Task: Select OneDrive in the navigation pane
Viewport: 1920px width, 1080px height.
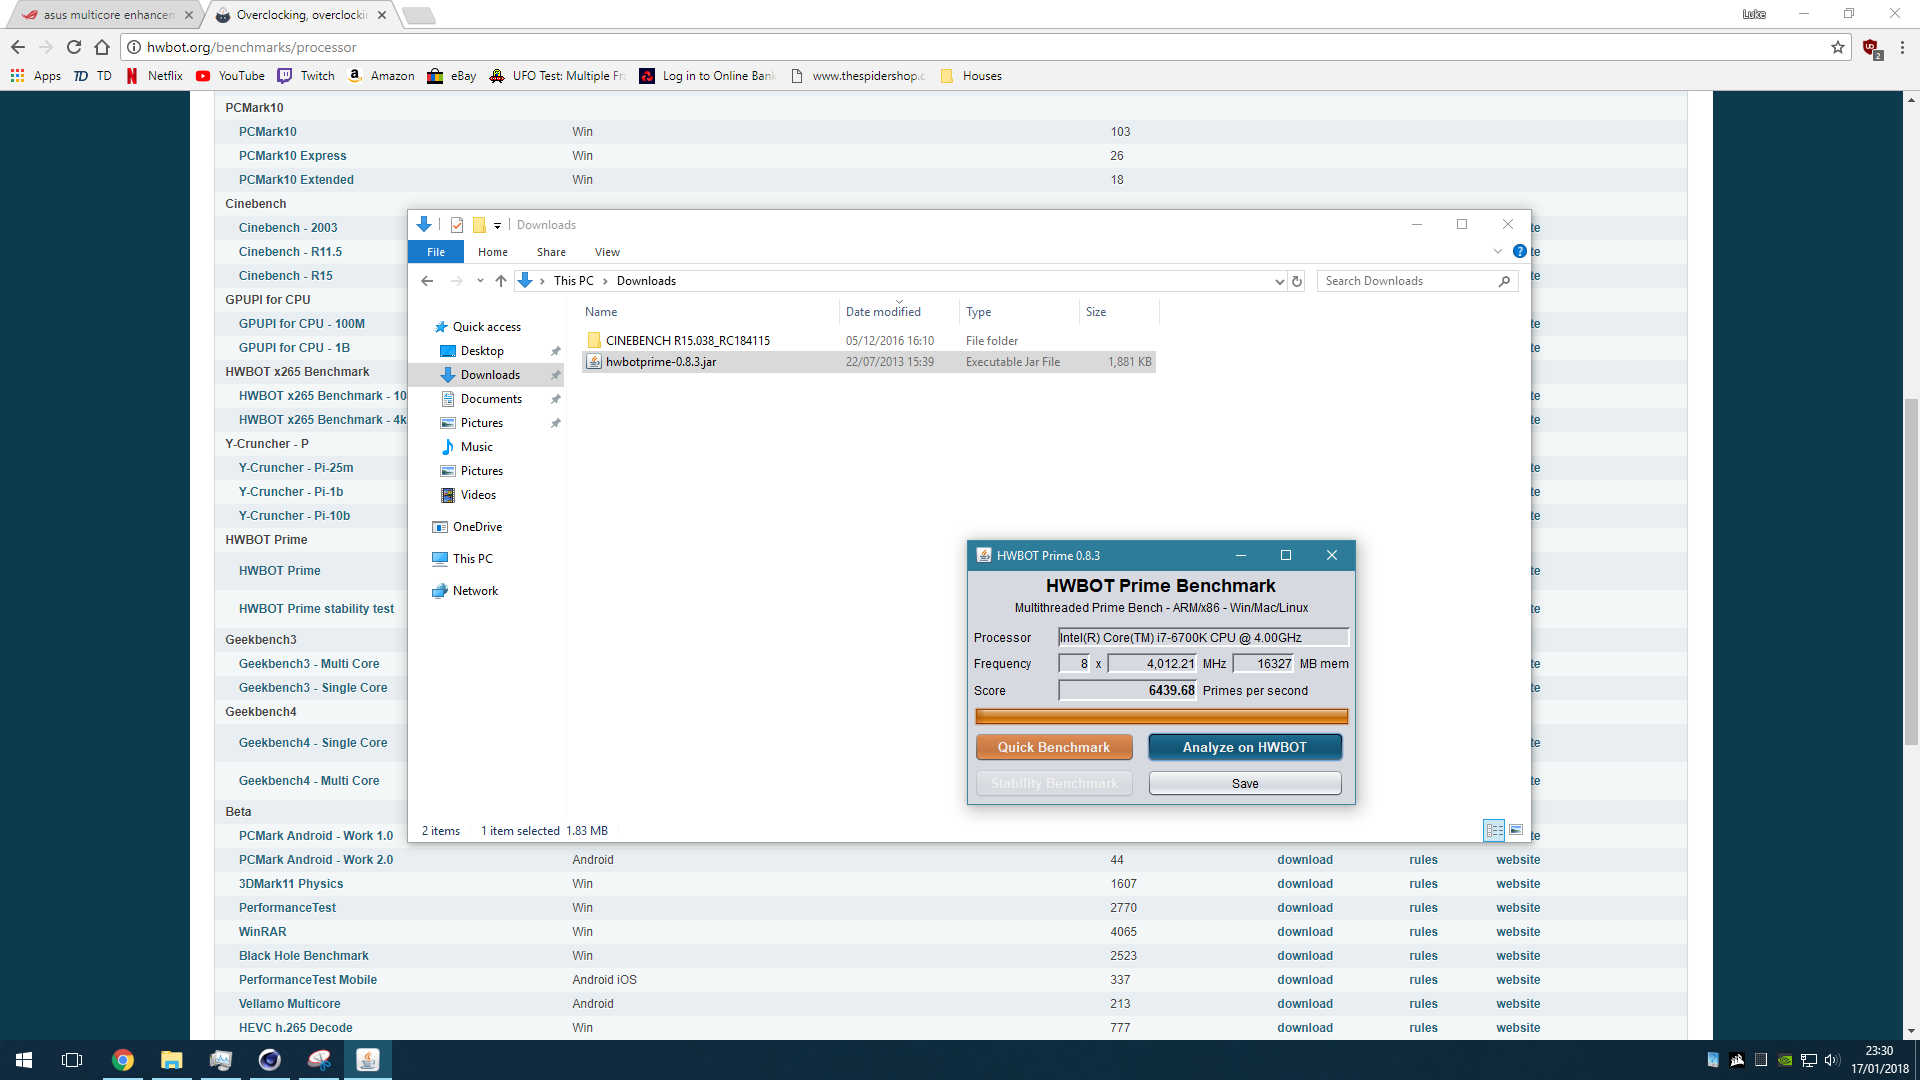Action: tap(477, 527)
